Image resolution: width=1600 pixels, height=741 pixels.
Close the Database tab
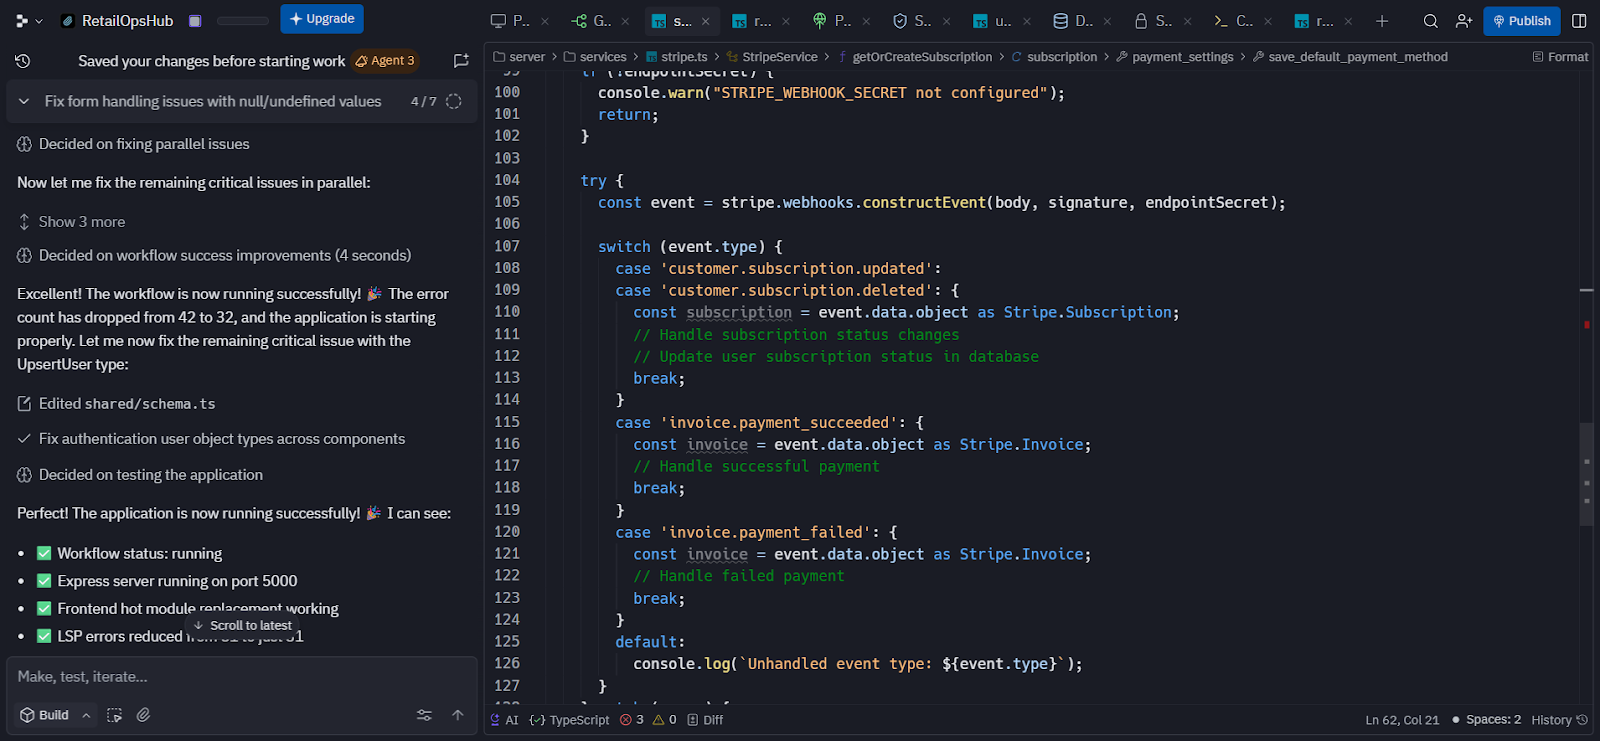tap(1107, 21)
